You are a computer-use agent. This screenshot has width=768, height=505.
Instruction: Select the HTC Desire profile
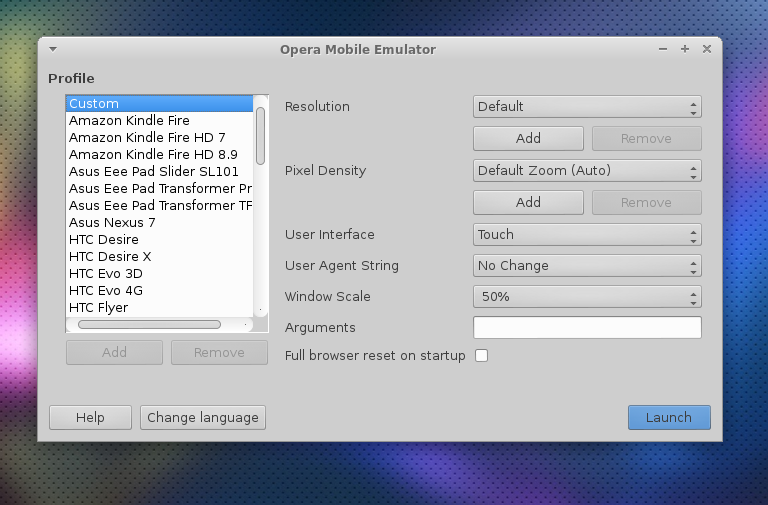click(160, 240)
